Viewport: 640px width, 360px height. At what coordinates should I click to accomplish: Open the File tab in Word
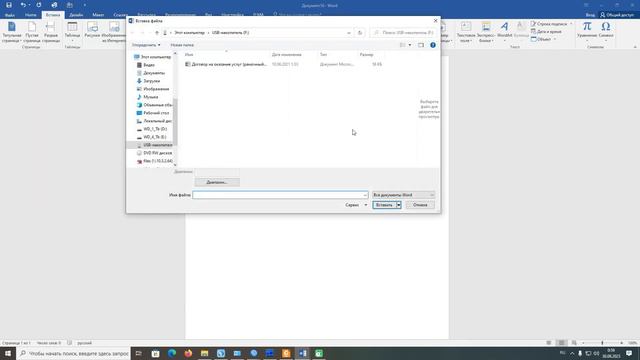(10, 15)
